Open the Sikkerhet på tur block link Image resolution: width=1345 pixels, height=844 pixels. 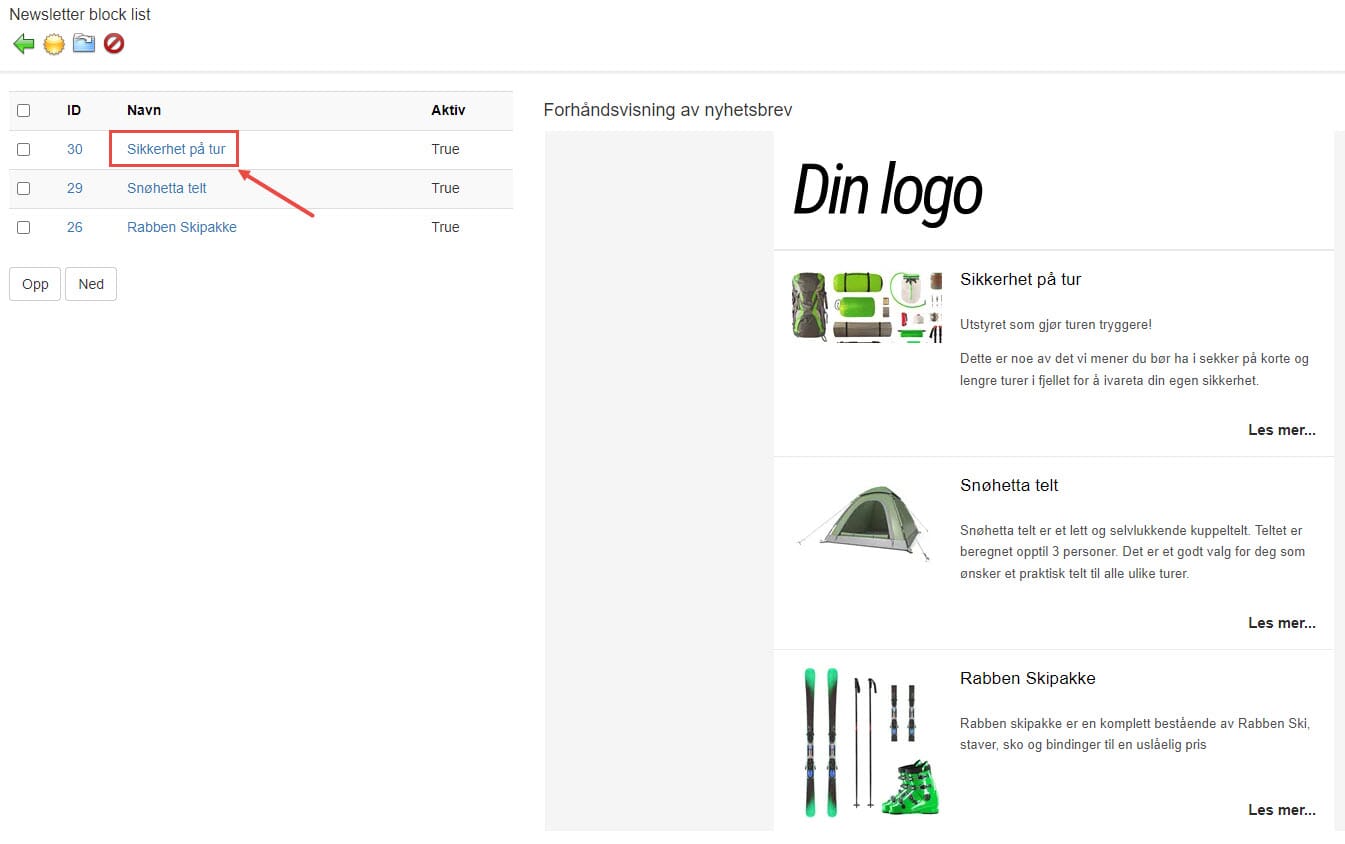[176, 149]
